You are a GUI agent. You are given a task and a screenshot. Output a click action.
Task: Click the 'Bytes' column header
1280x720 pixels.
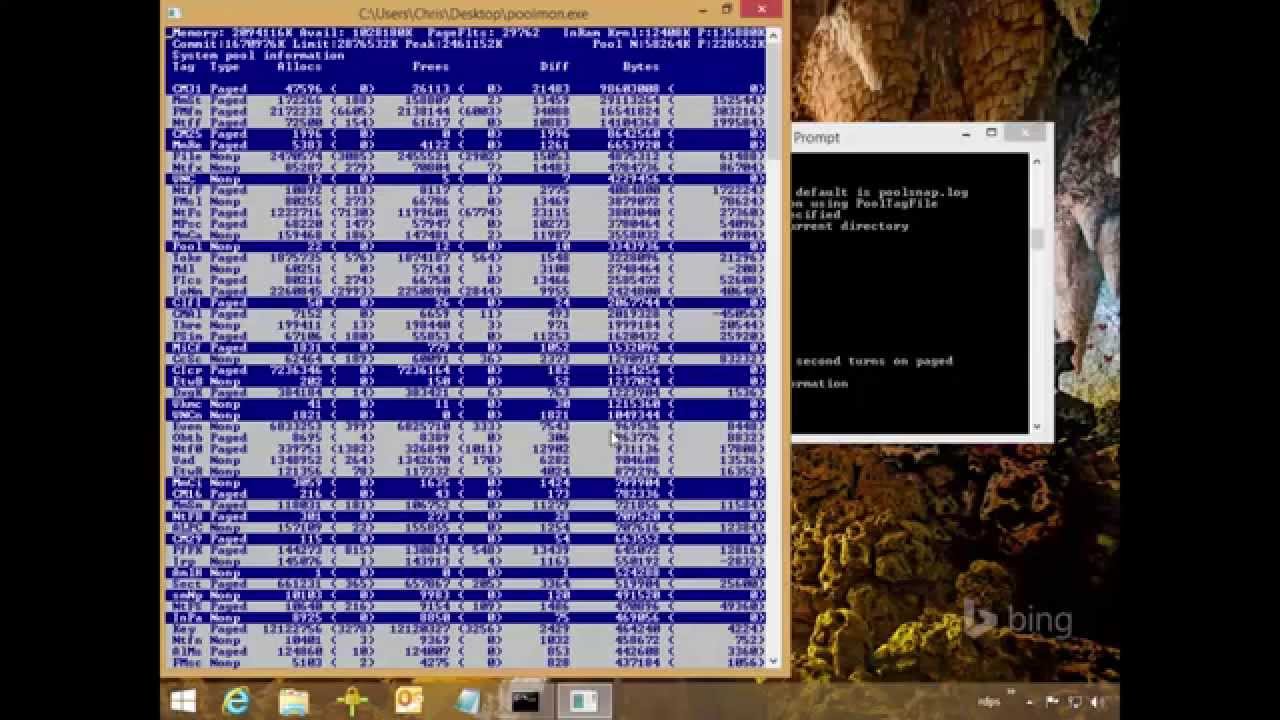click(641, 67)
